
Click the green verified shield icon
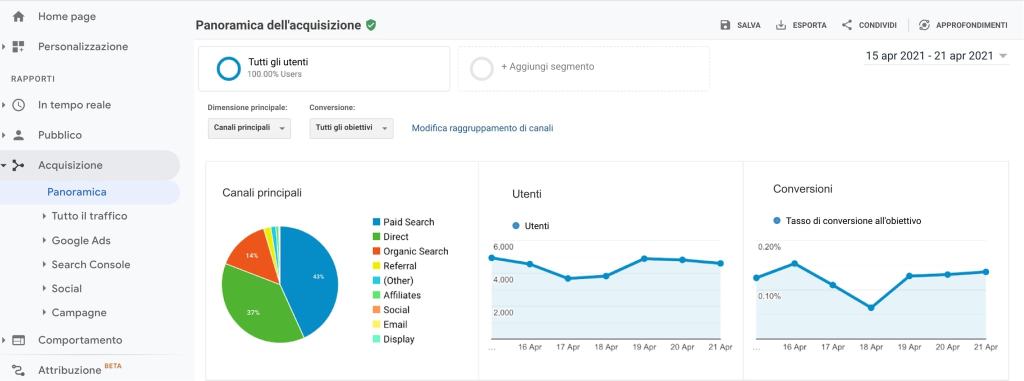tap(371, 25)
